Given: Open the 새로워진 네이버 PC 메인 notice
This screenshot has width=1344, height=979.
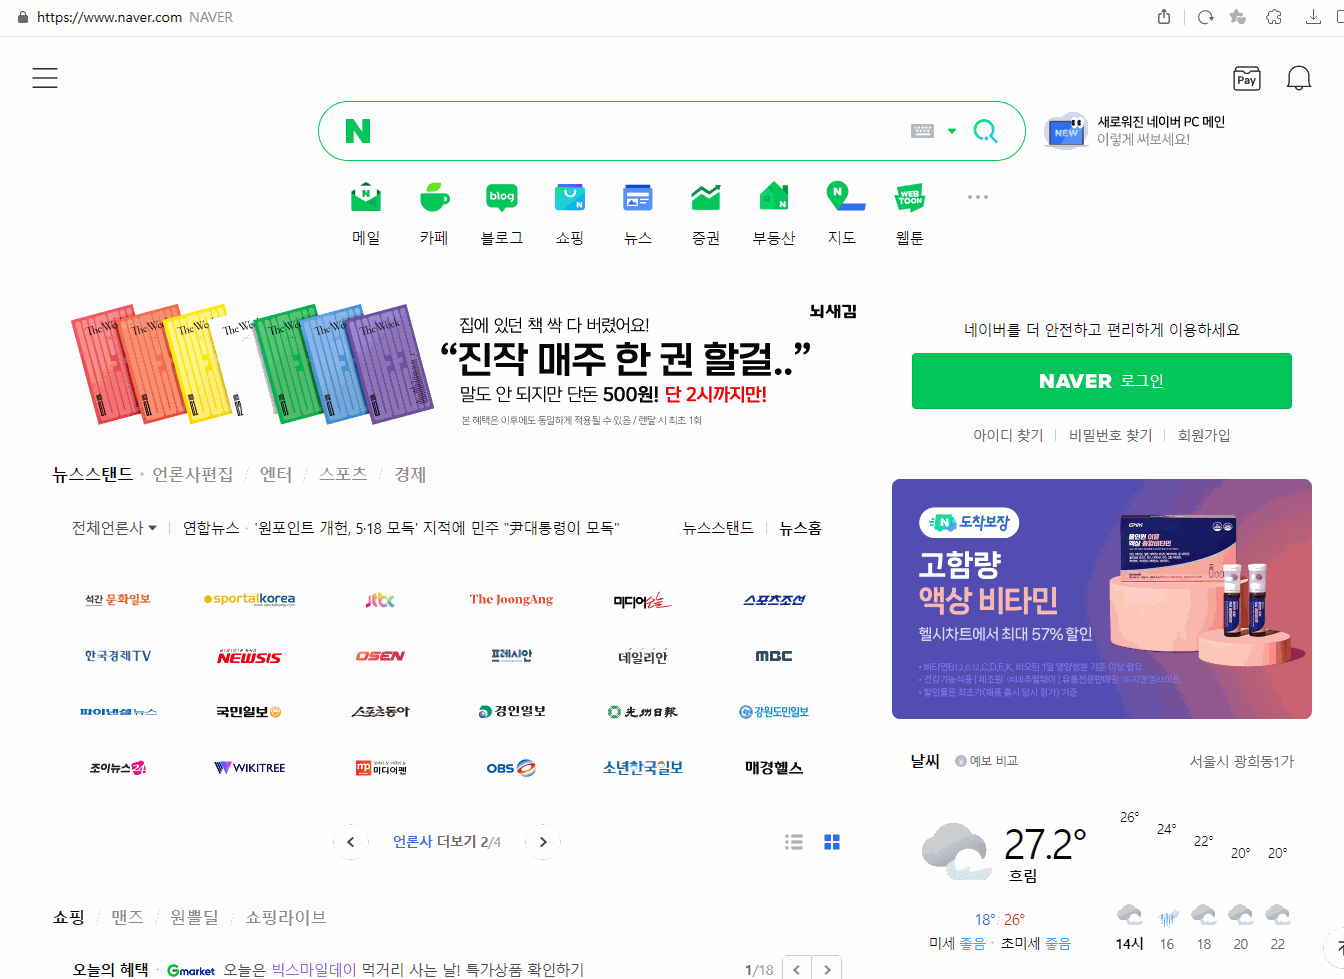Looking at the screenshot, I should pyautogui.click(x=1135, y=131).
